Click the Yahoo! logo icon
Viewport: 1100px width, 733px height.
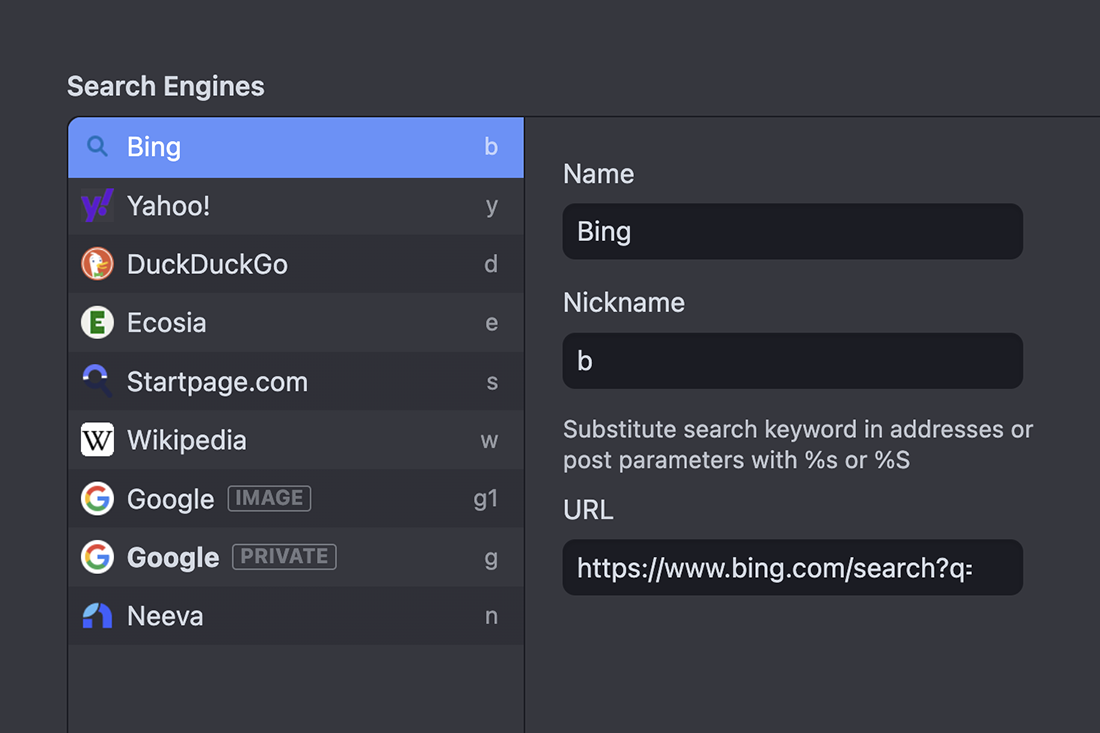tap(97, 206)
